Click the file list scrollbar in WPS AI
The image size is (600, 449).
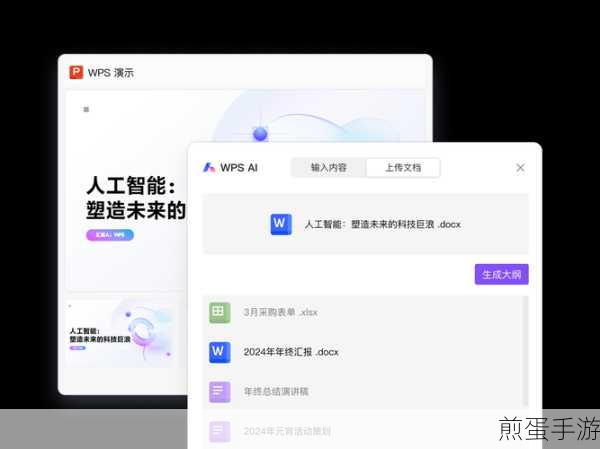tap(526, 350)
